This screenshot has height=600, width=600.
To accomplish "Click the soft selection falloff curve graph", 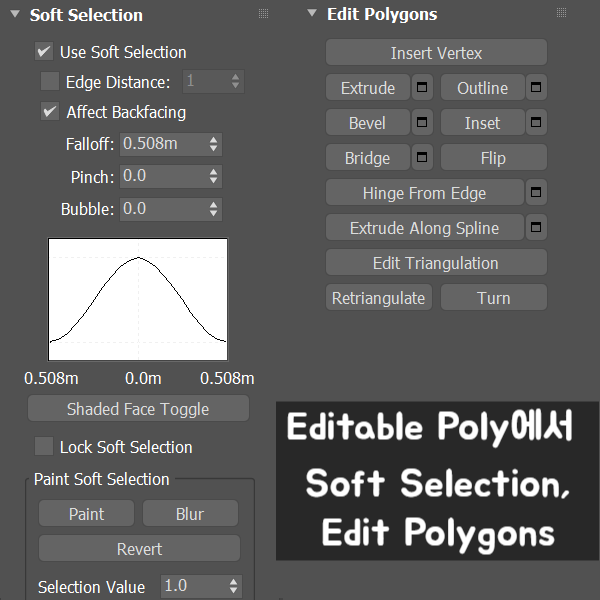I will (138, 299).
